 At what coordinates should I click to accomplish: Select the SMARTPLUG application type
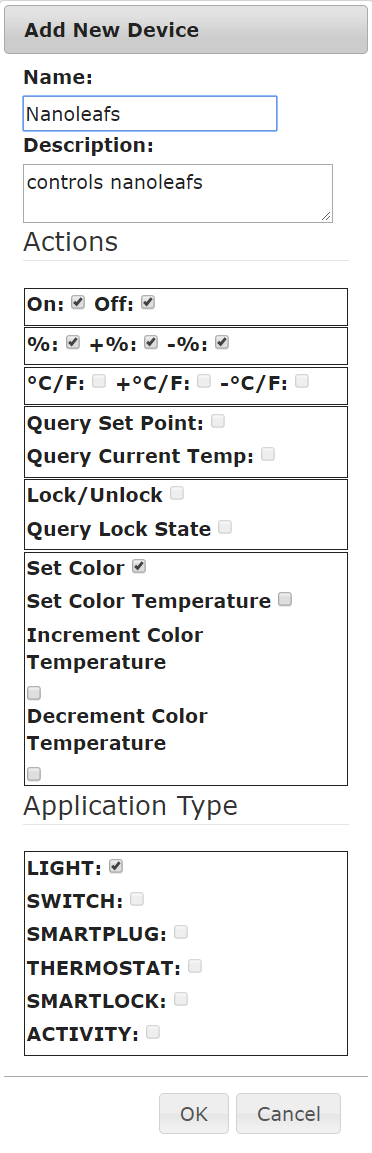click(x=181, y=932)
